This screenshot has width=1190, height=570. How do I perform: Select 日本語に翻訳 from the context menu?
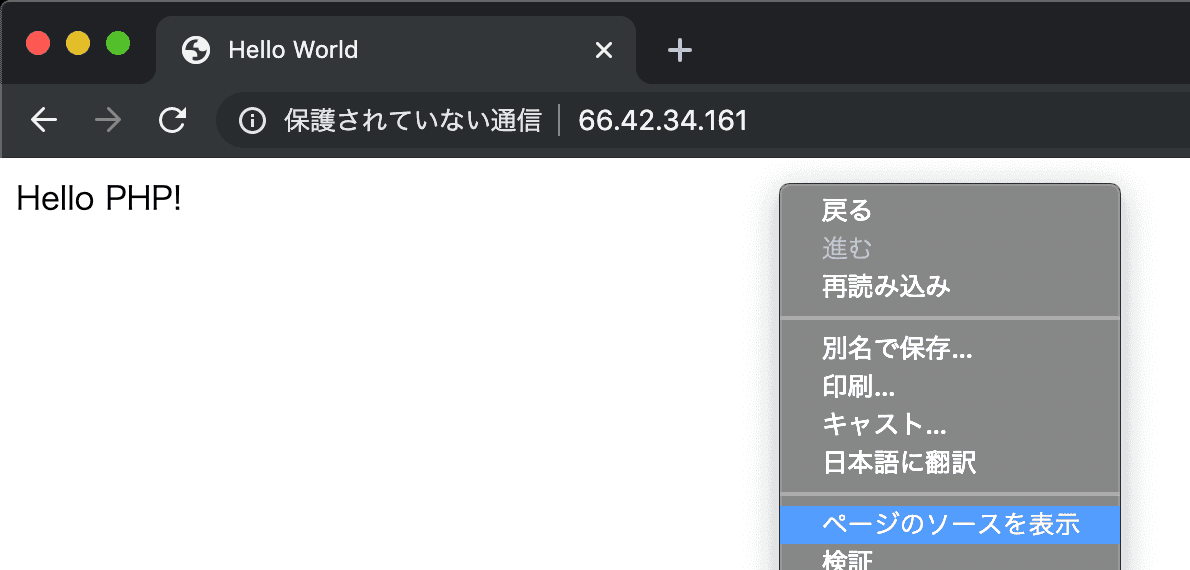pos(899,463)
